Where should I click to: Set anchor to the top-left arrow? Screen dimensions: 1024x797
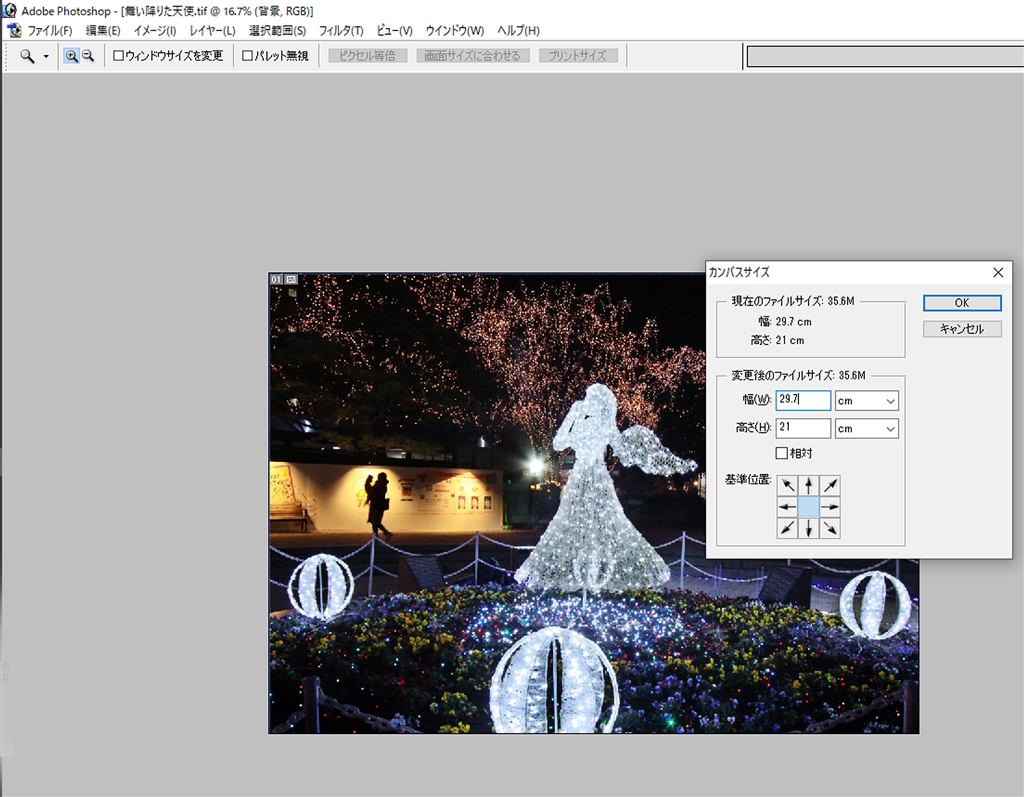point(788,485)
